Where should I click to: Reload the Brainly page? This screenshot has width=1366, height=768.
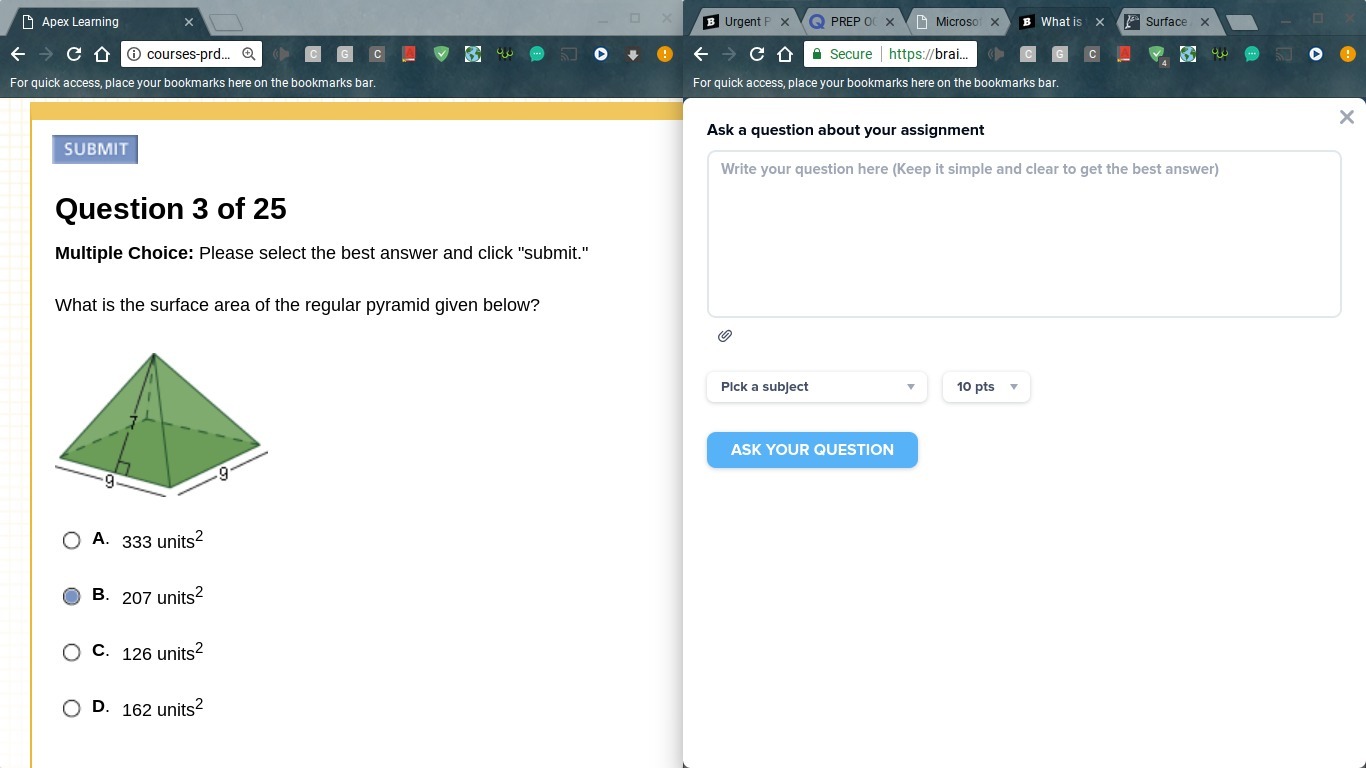click(757, 54)
